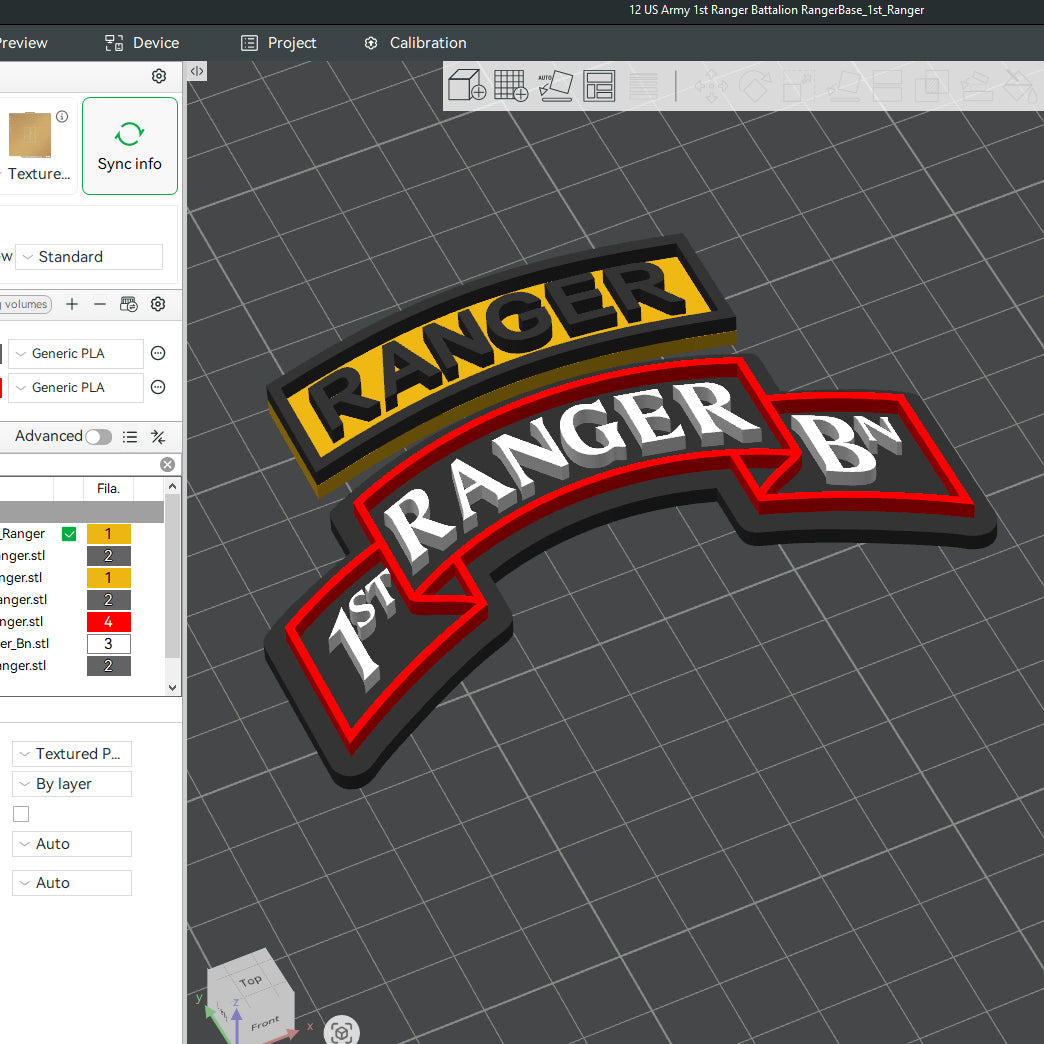Arrange all objects with the arrange icon
The width and height of the screenshot is (1044, 1044).
(599, 85)
